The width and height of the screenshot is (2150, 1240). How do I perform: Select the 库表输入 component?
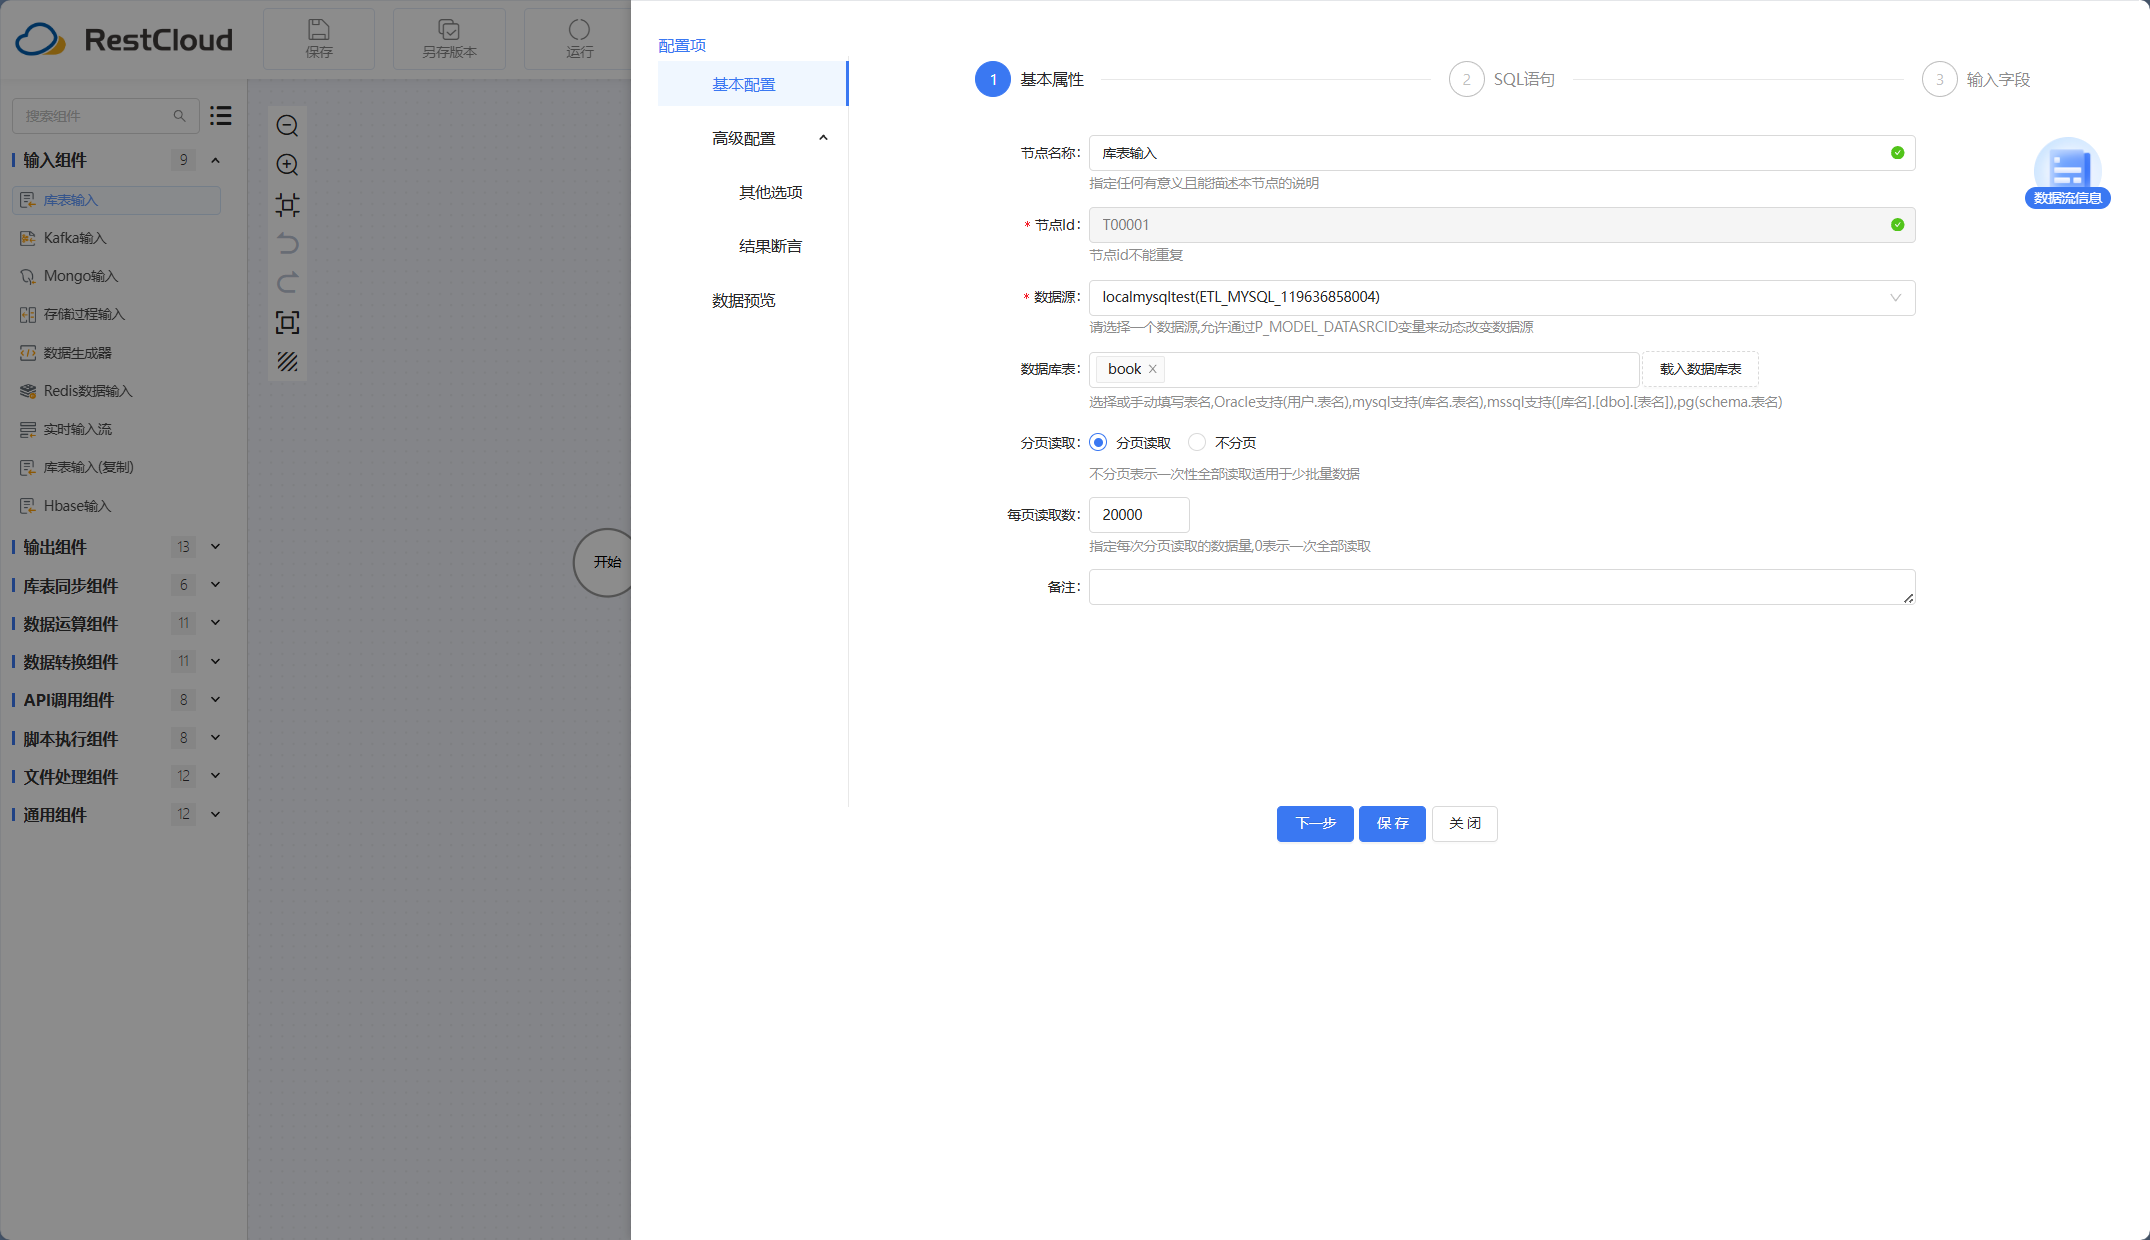coord(116,200)
